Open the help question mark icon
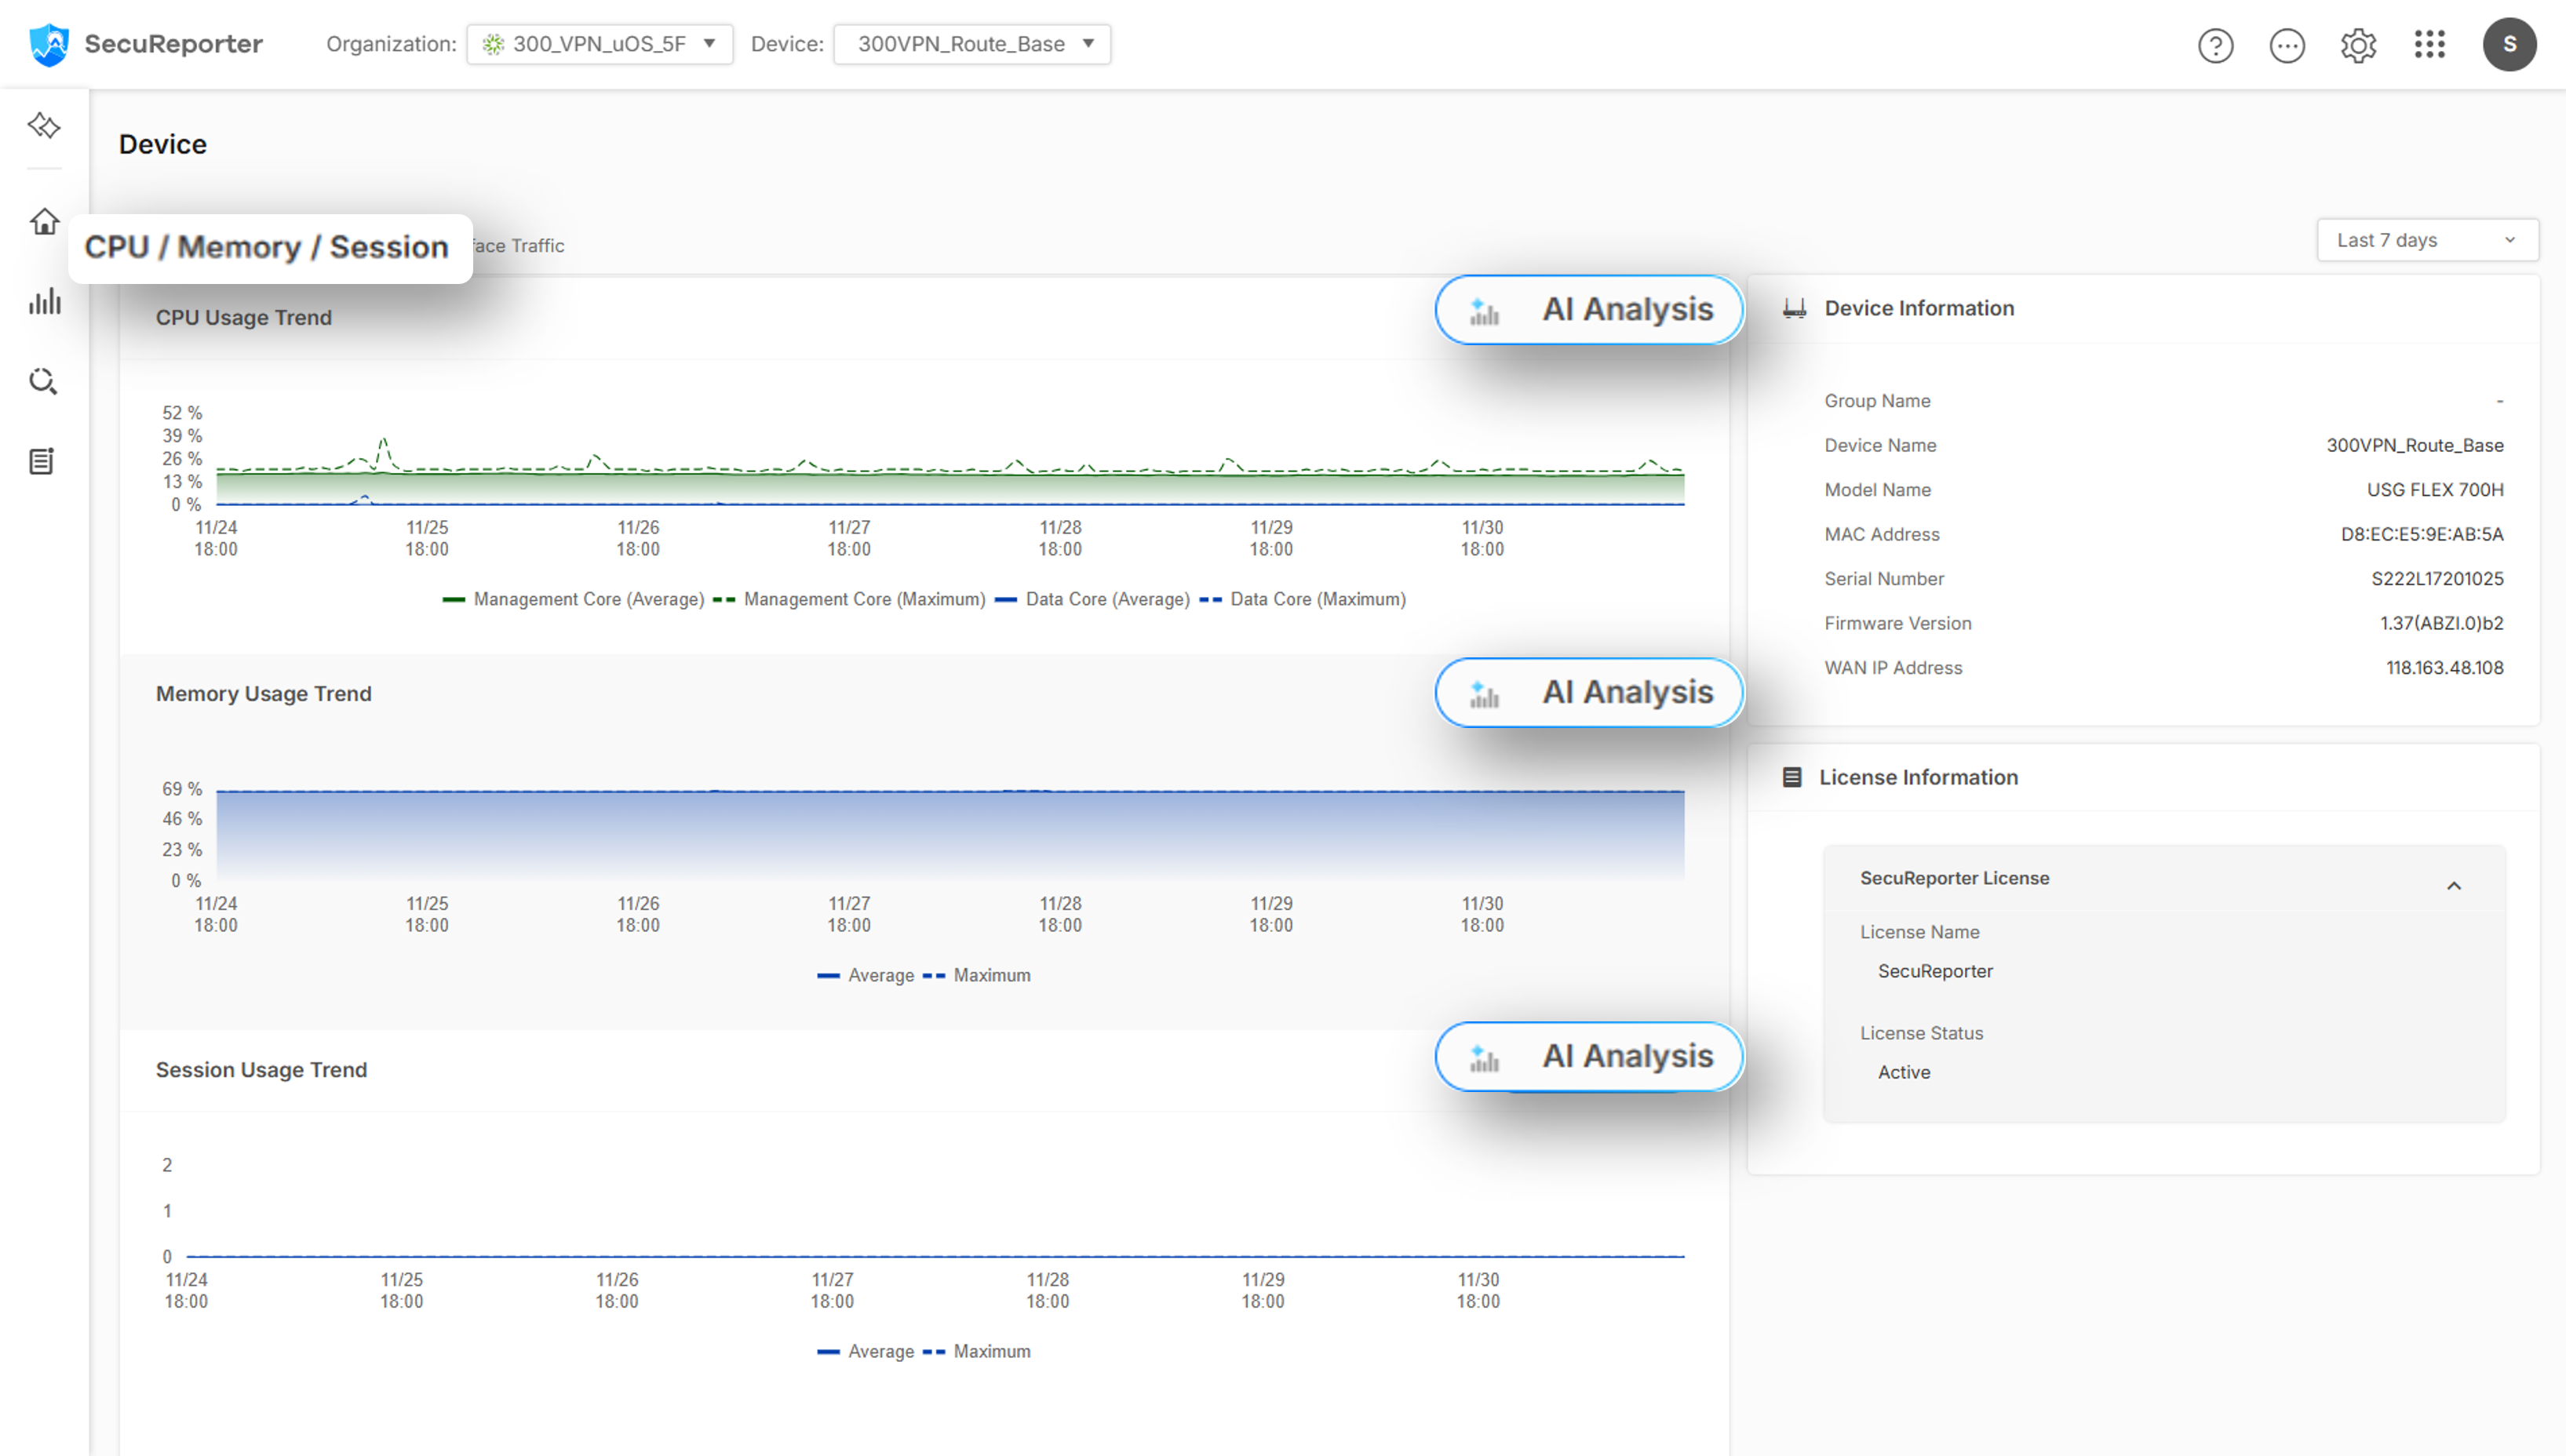Viewport: 2566px width, 1456px height. (x=2215, y=45)
